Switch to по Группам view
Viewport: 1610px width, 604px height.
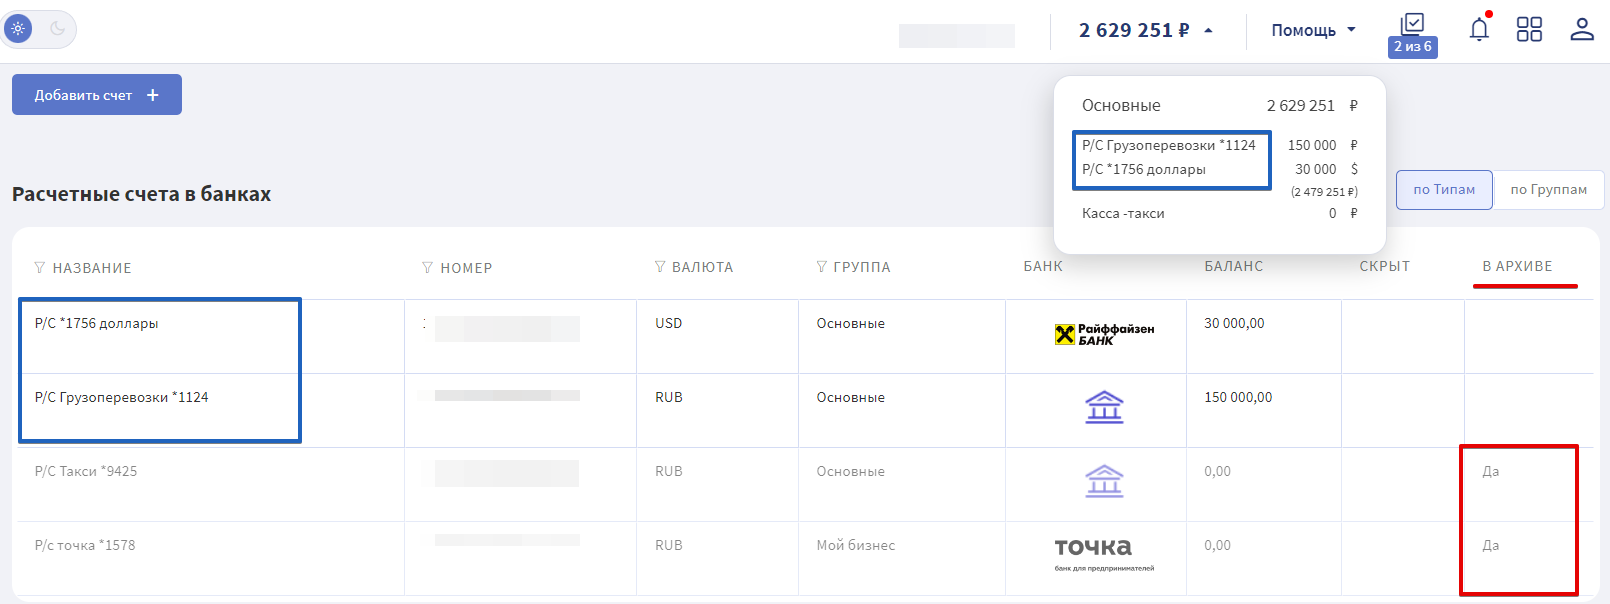(x=1548, y=190)
